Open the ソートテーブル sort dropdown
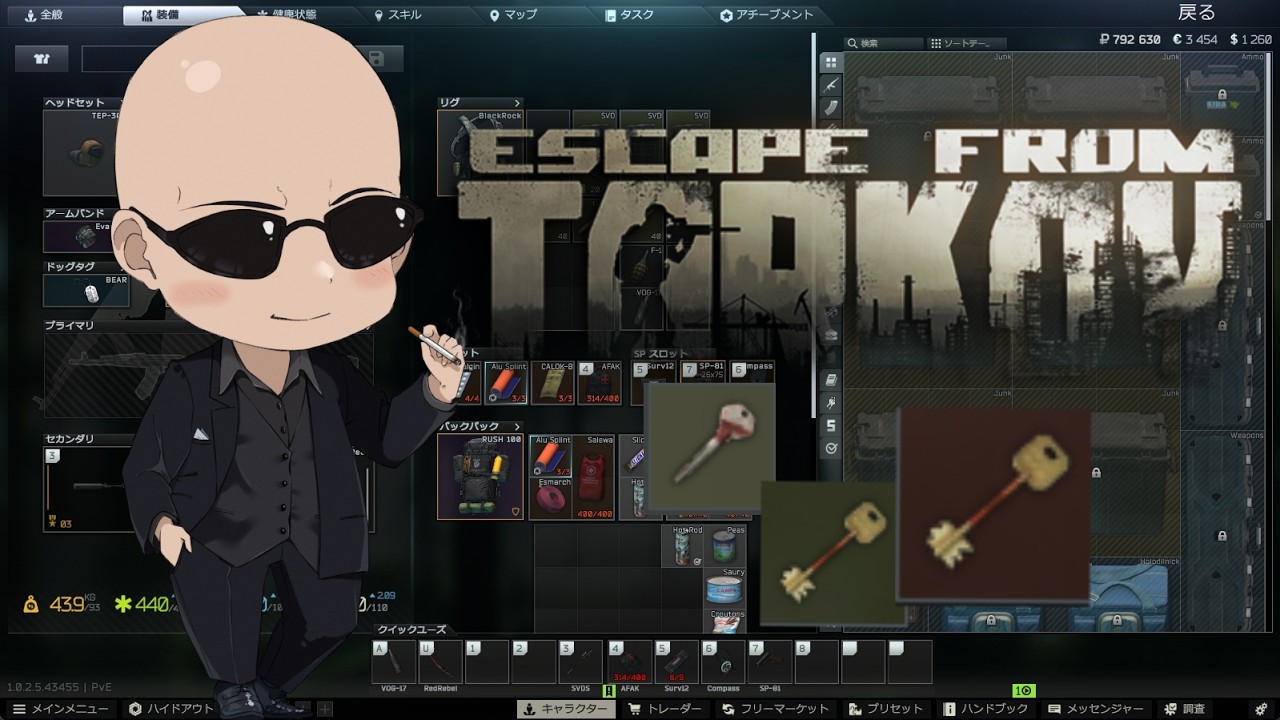Viewport: 1280px width, 720px height. [966, 43]
